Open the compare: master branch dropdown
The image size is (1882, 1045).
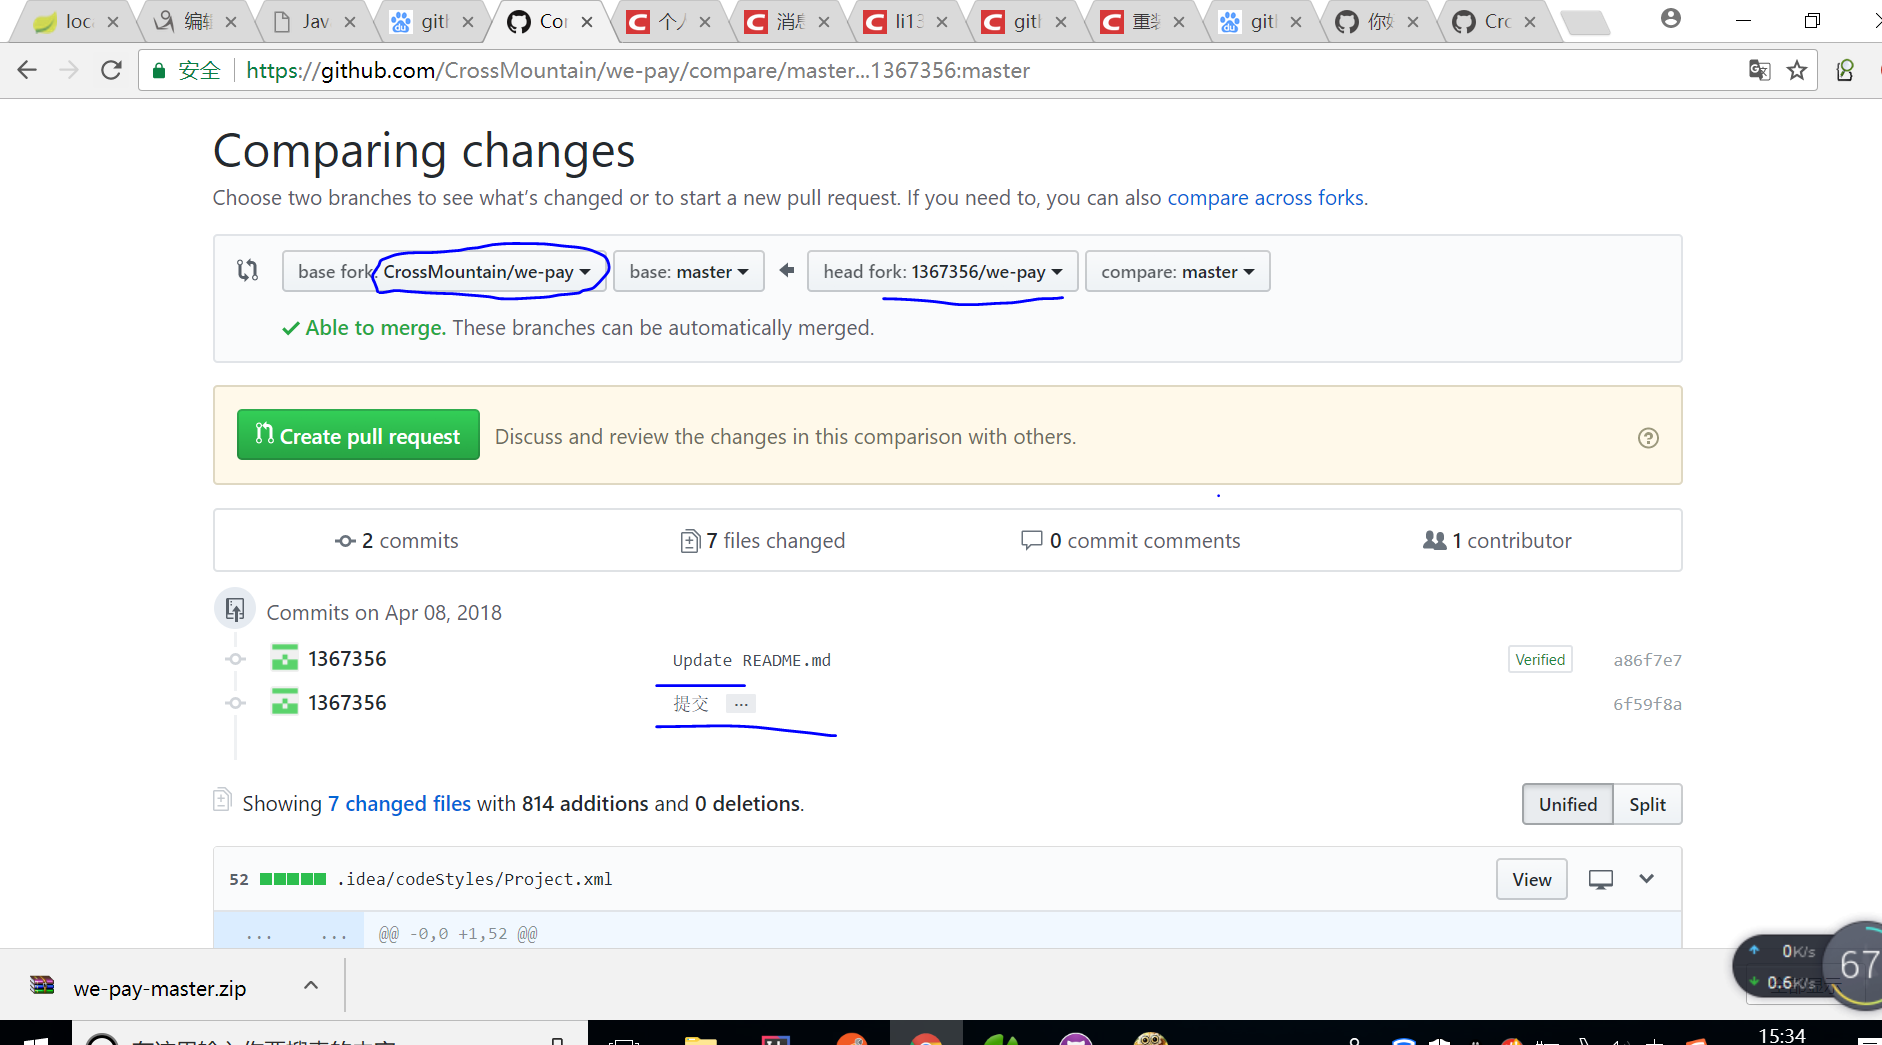[x=1177, y=272]
